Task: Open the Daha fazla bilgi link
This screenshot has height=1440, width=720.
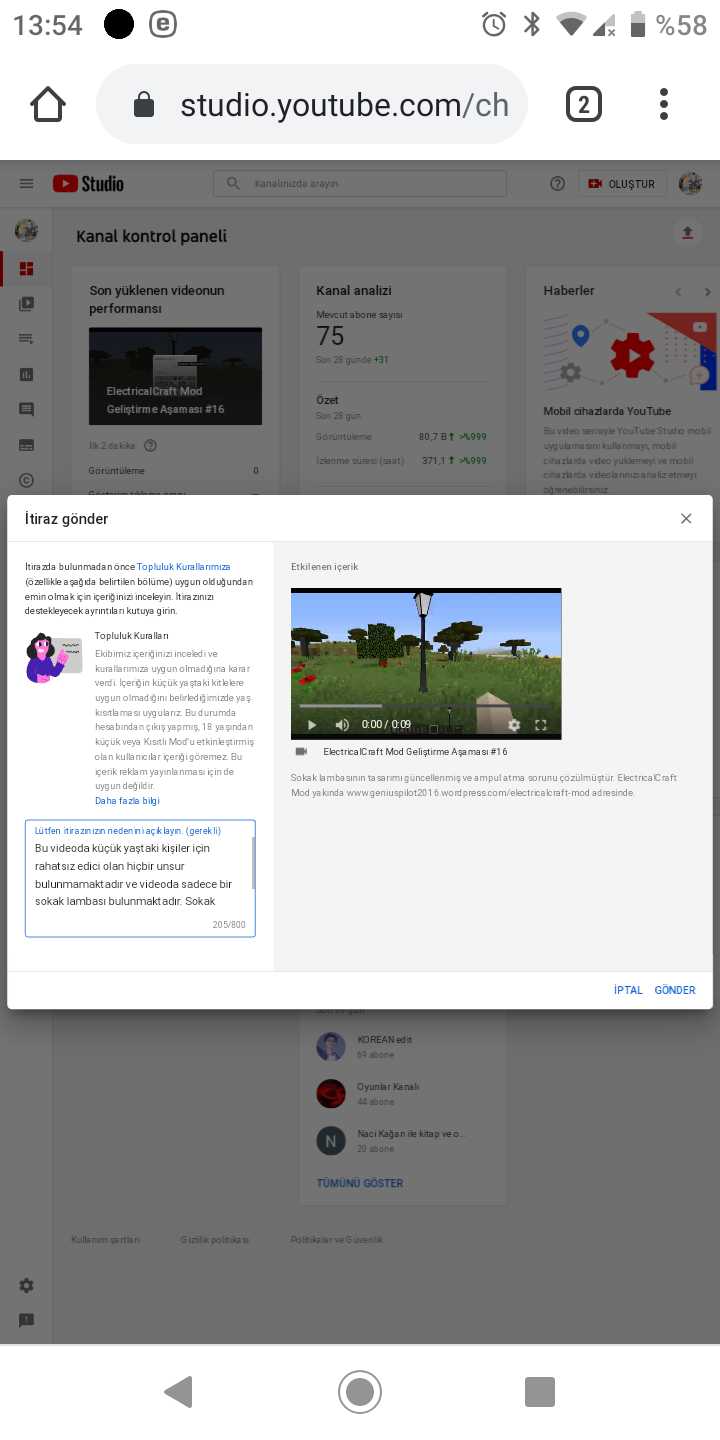Action: tap(127, 800)
